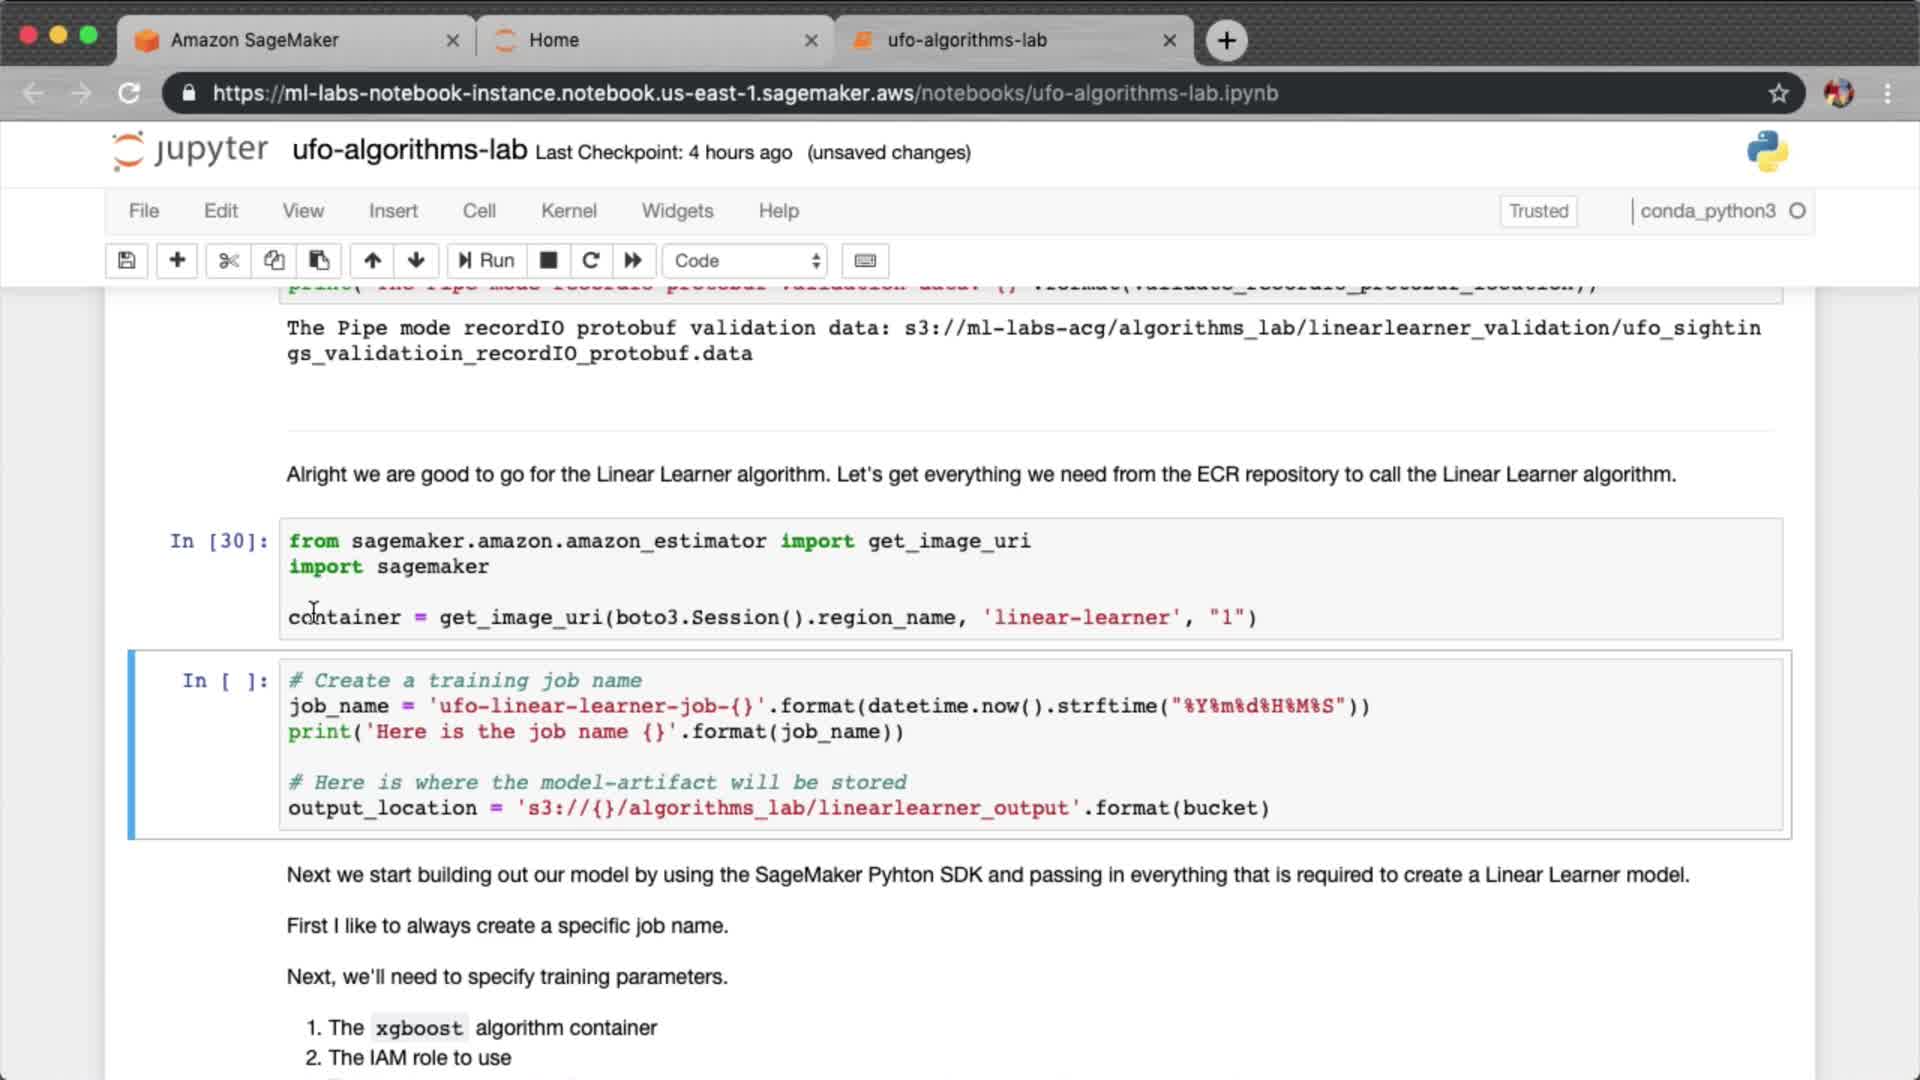
Task: Toggle the Trusted notebook indicator
Action: point(1538,211)
